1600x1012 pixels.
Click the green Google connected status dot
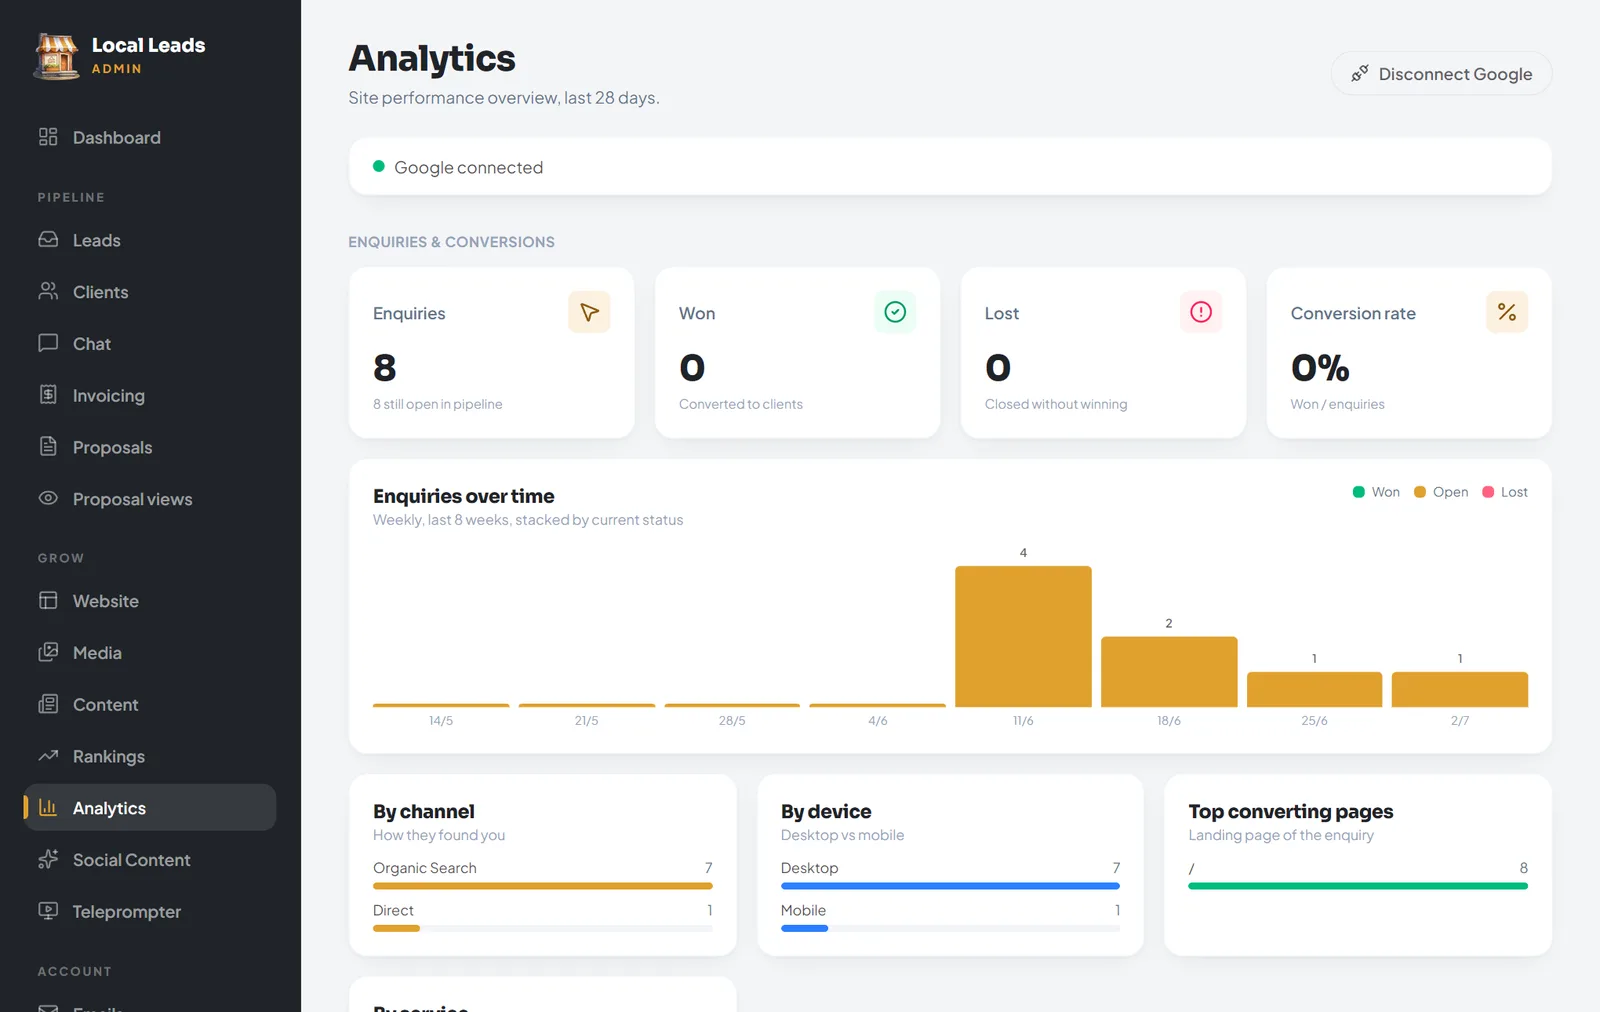379,166
